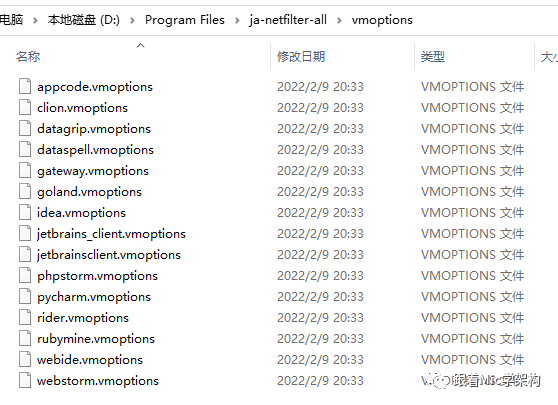Sort files by 修改日期 column header
558x405 pixels.
301,57
